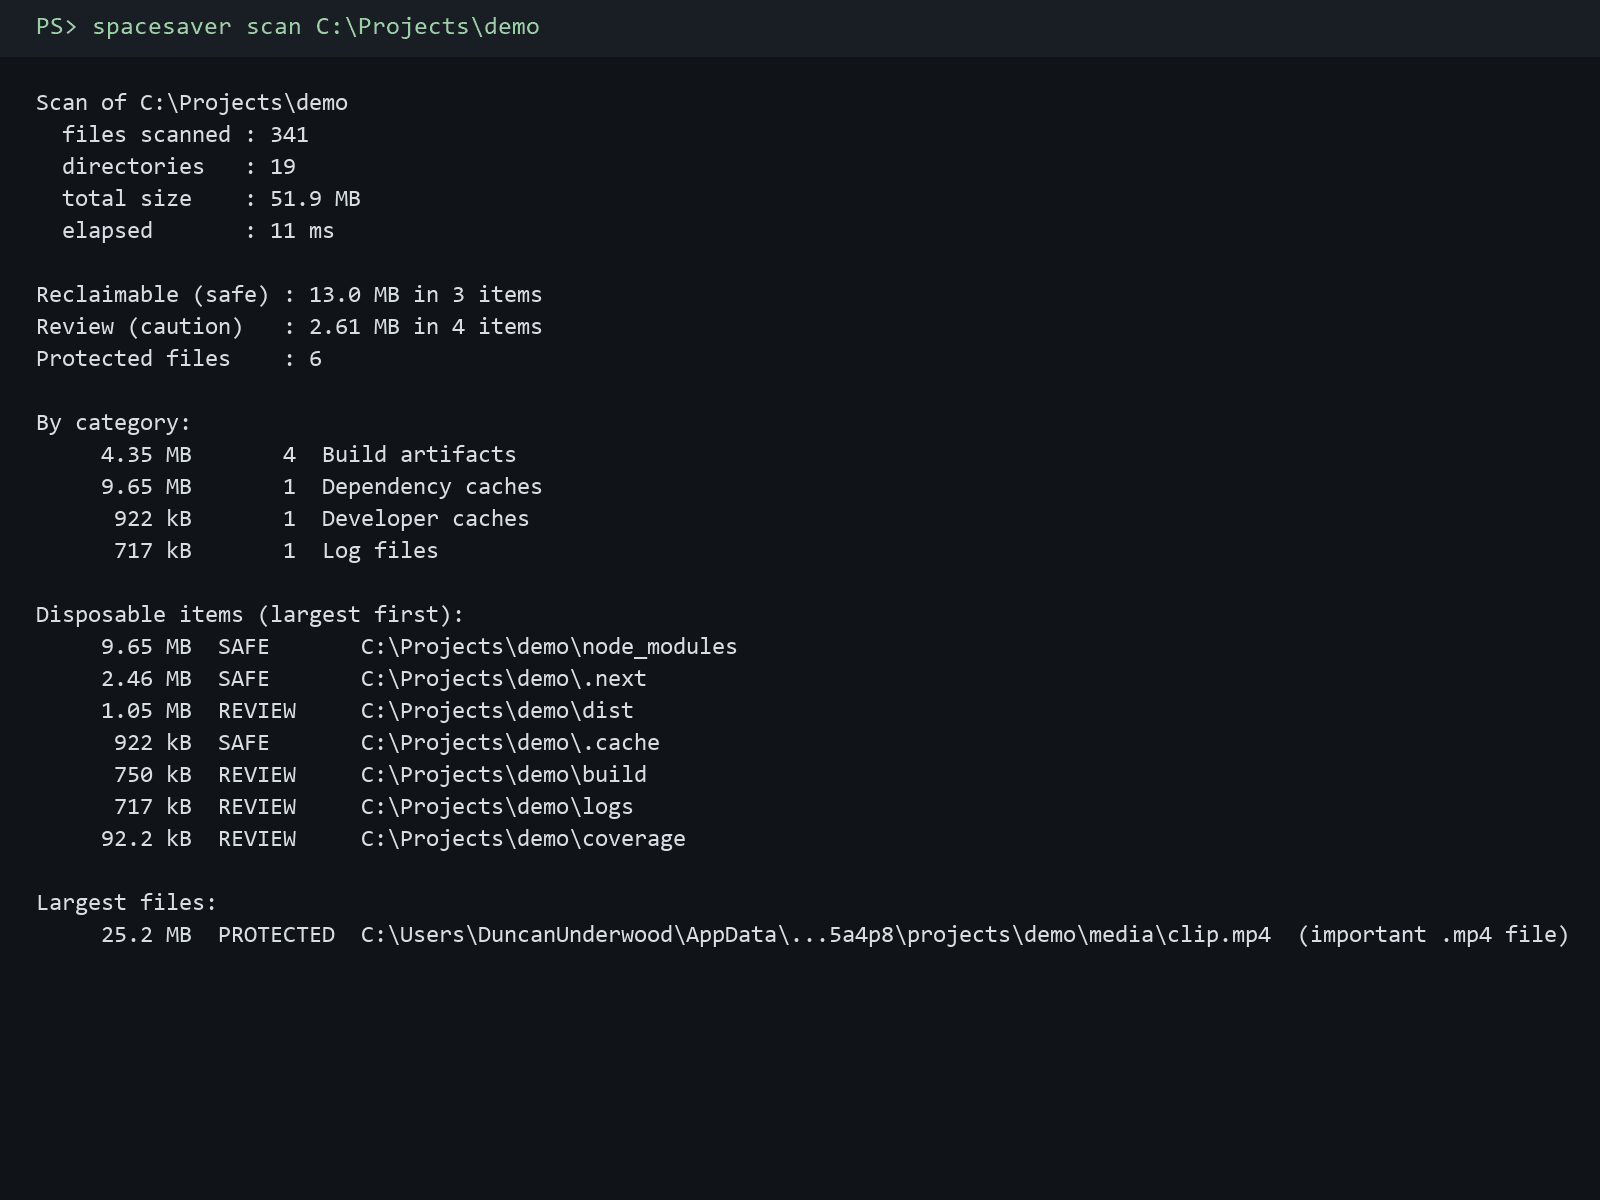The width and height of the screenshot is (1600, 1200).
Task: Click the 'files scanned : 341' line
Action: [185, 135]
